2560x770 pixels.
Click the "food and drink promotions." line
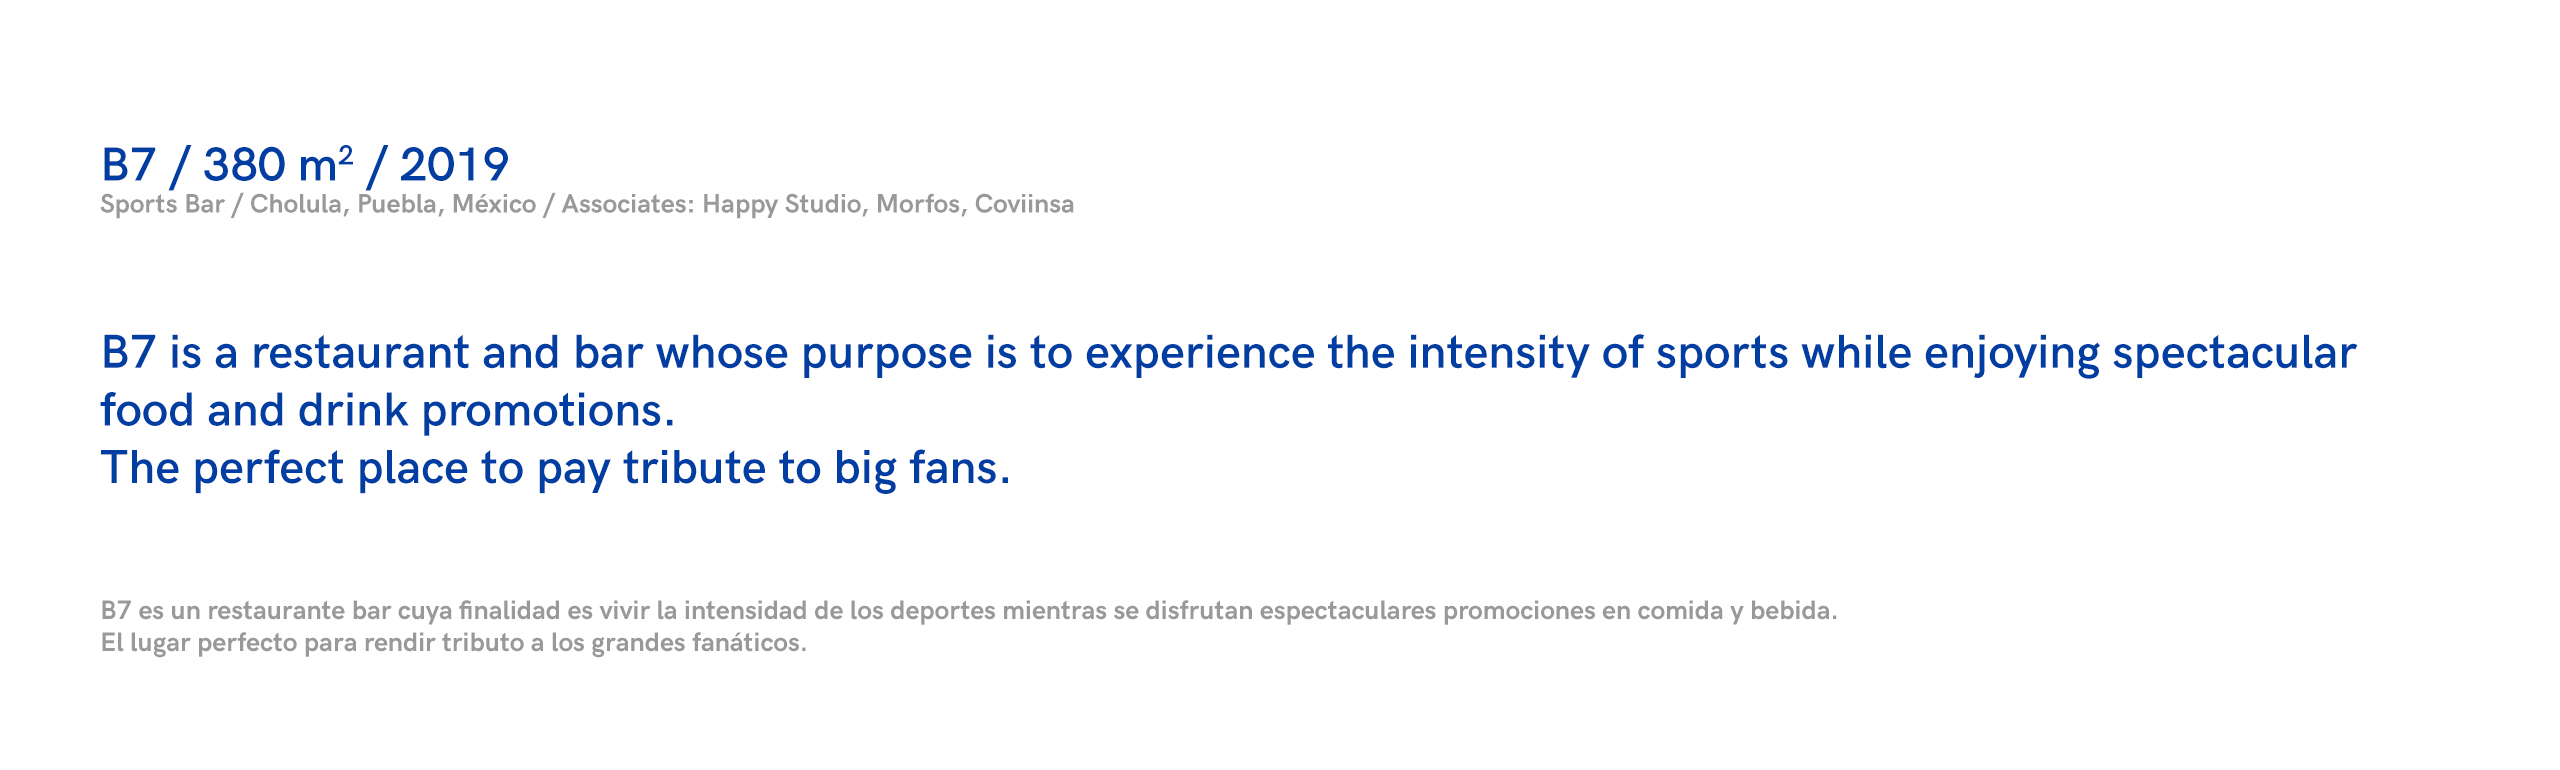[388, 411]
